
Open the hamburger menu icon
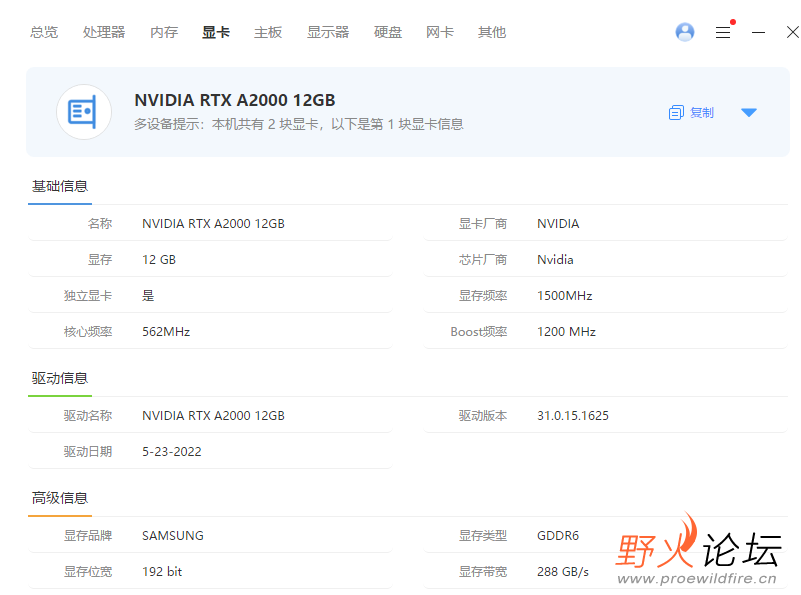pyautogui.click(x=722, y=33)
